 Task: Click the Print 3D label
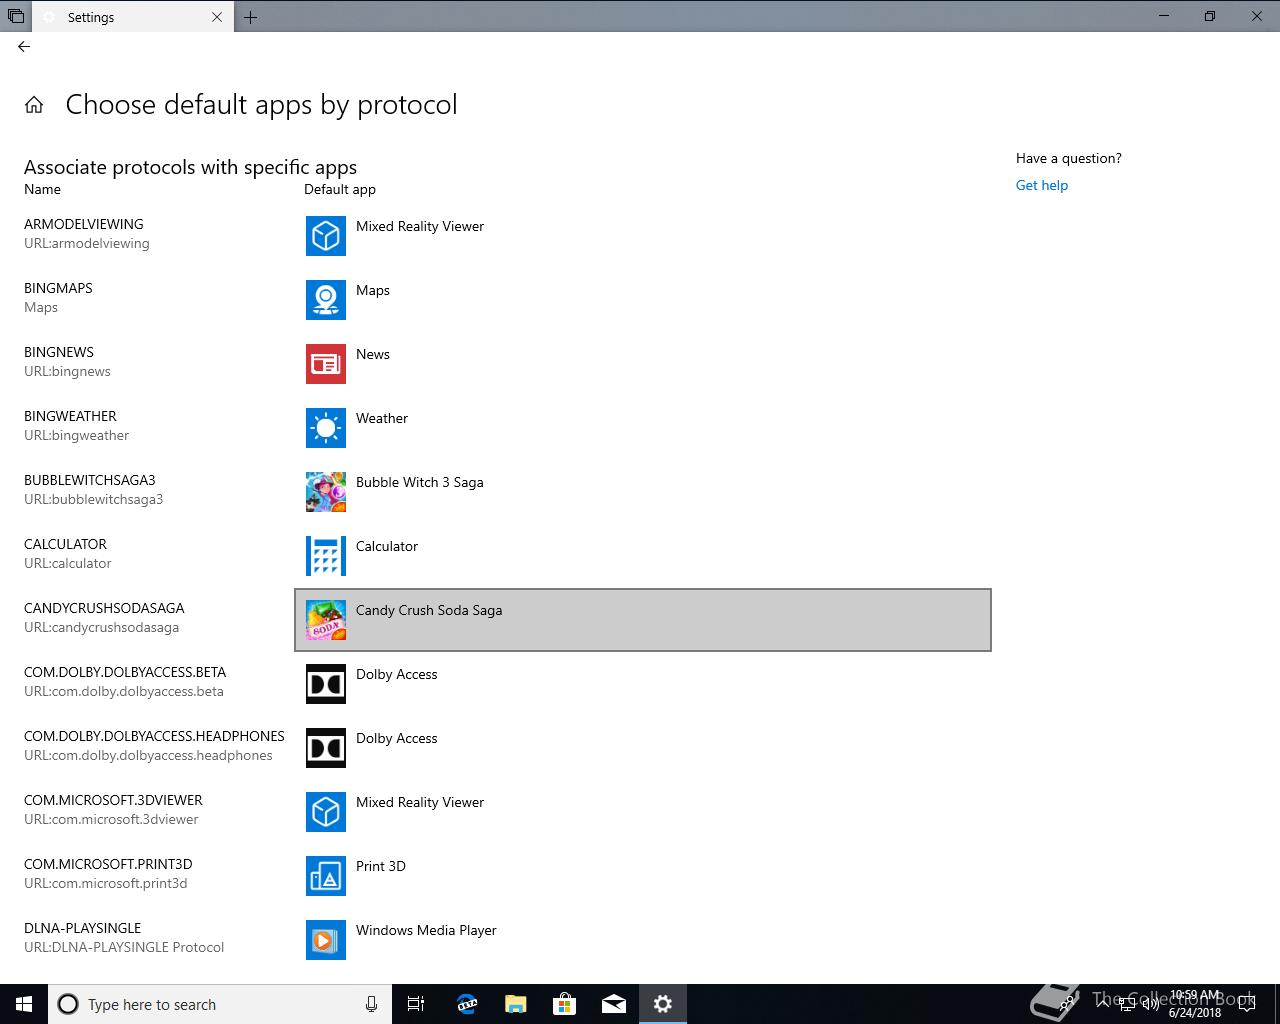point(381,866)
